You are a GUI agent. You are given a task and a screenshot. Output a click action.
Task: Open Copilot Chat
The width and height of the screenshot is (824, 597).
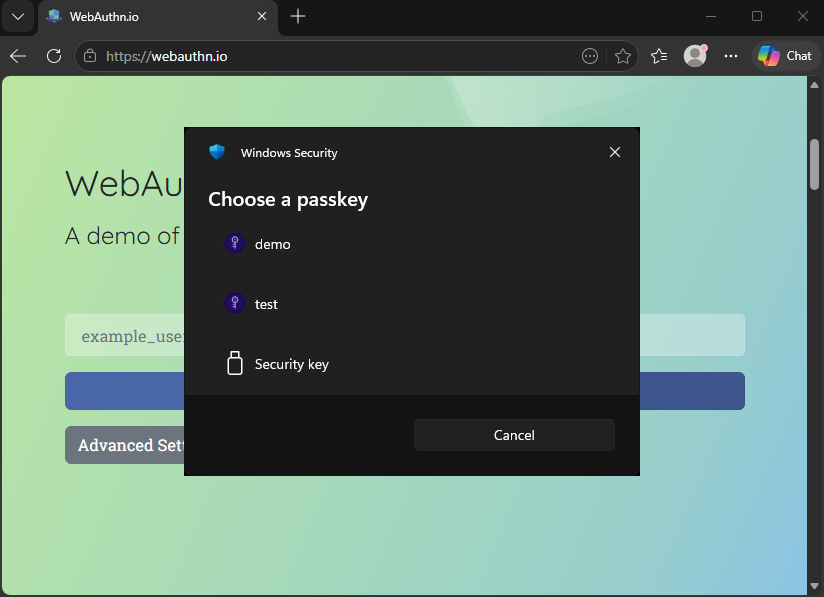(785, 56)
